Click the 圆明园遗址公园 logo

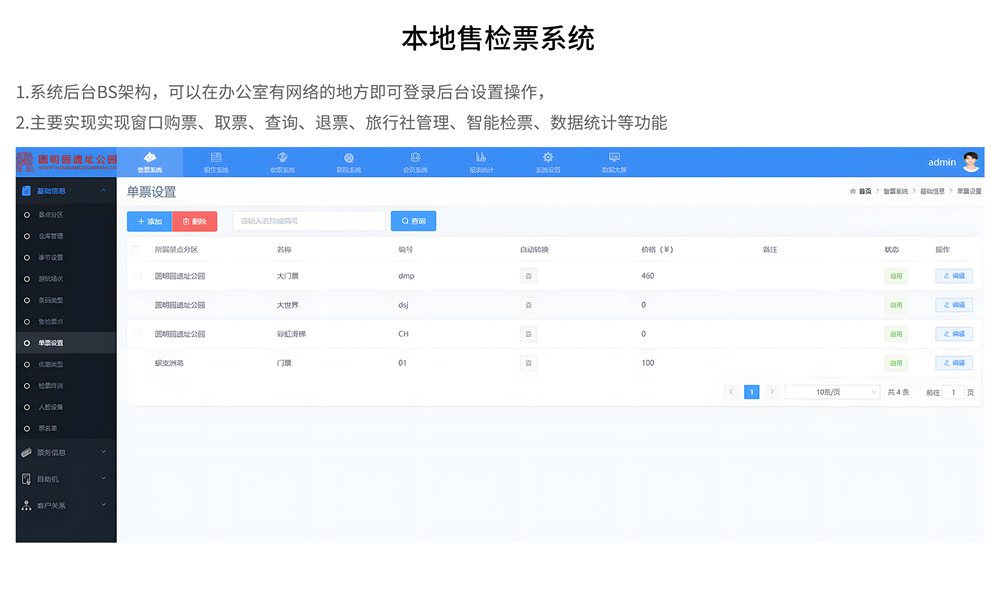[x=67, y=162]
